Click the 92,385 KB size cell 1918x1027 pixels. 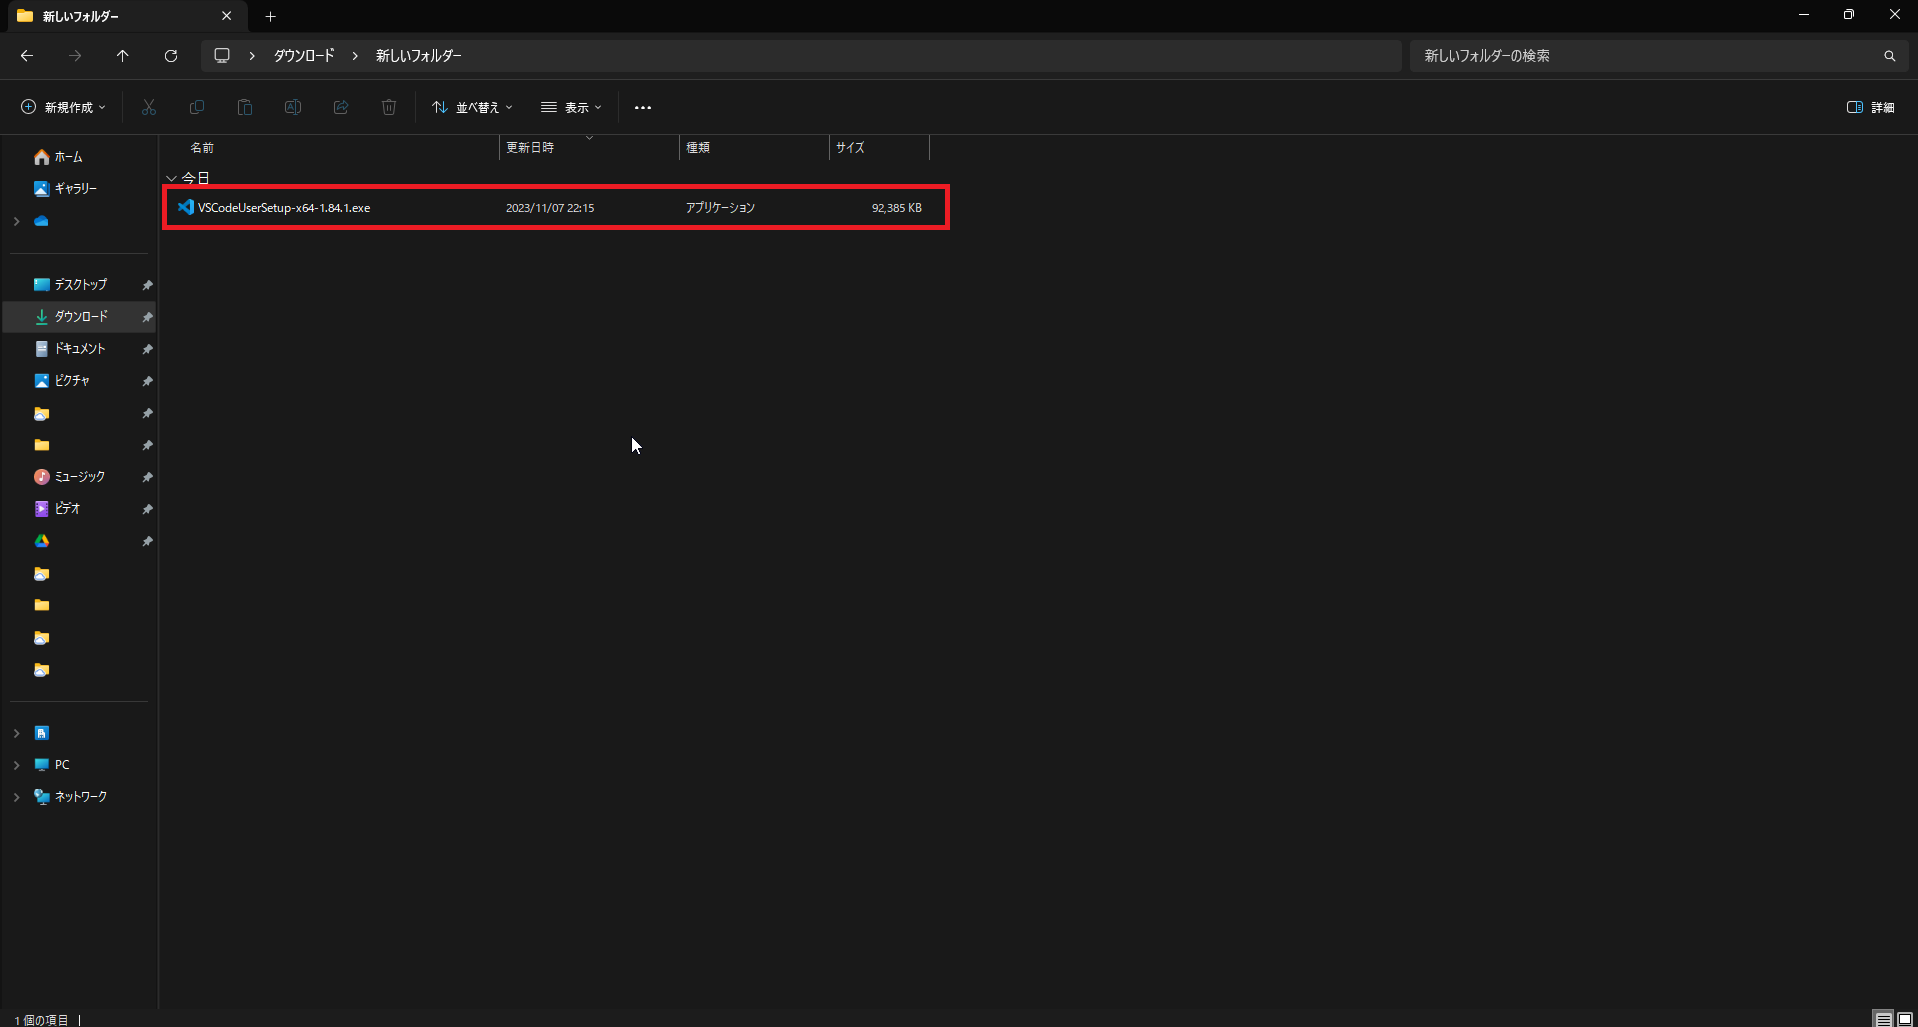point(897,208)
